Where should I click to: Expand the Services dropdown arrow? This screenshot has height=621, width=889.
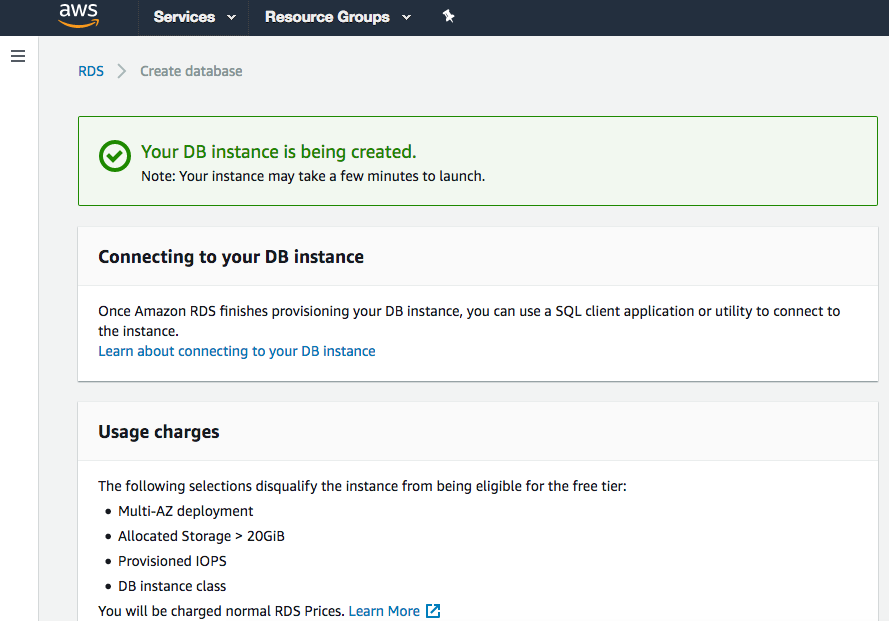click(232, 18)
